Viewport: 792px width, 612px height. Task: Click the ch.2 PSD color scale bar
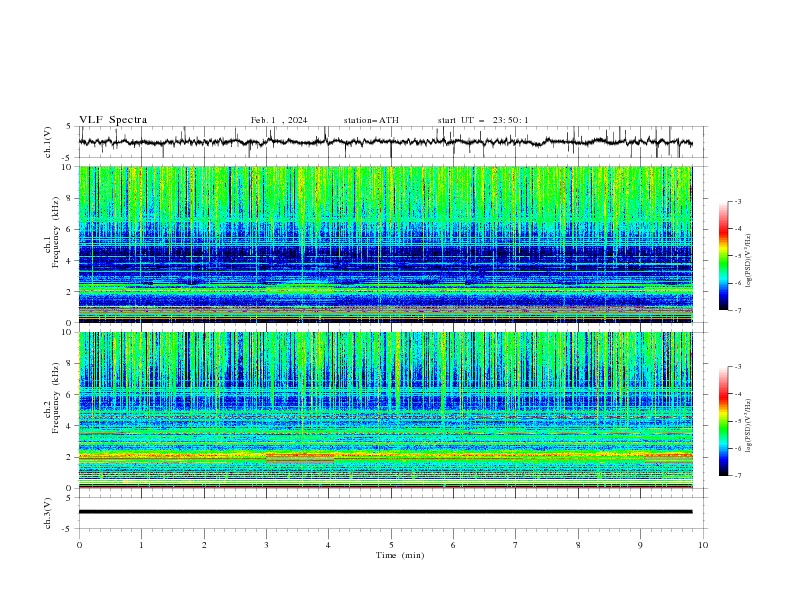(723, 421)
